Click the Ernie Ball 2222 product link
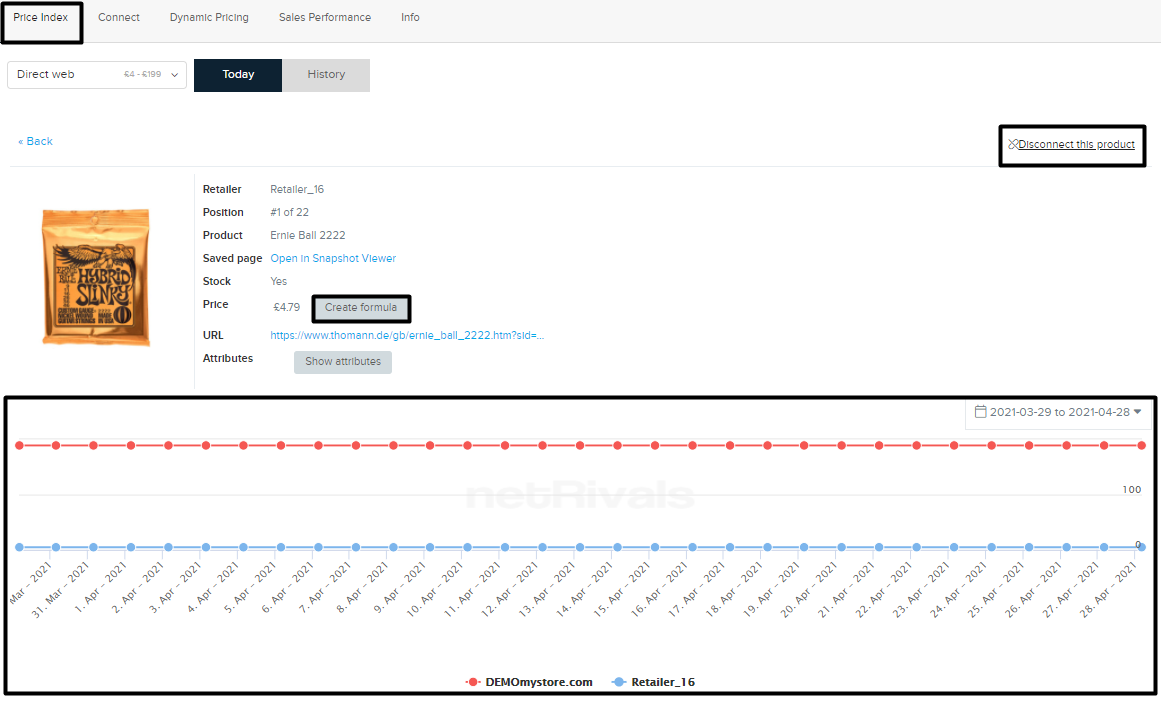 [308, 236]
